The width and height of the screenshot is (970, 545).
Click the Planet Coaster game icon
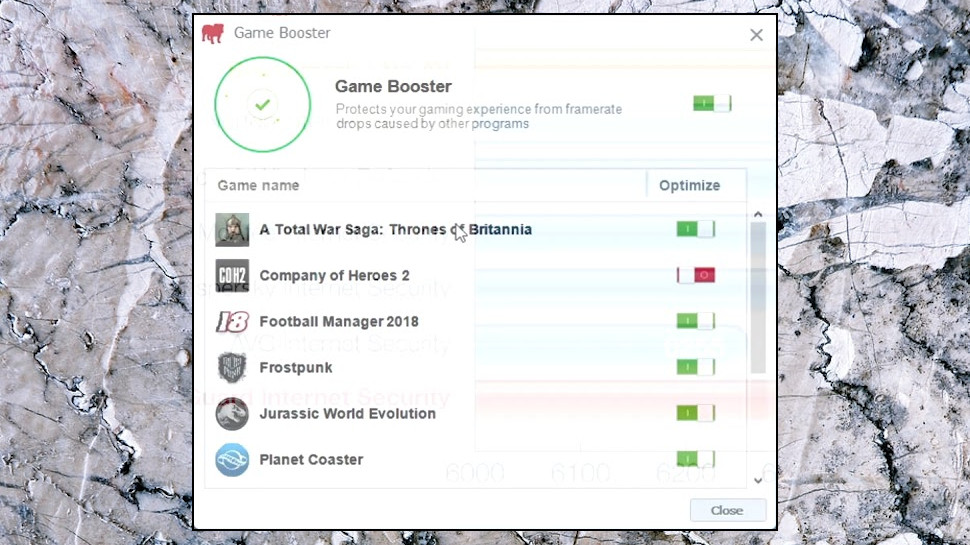pos(232,460)
